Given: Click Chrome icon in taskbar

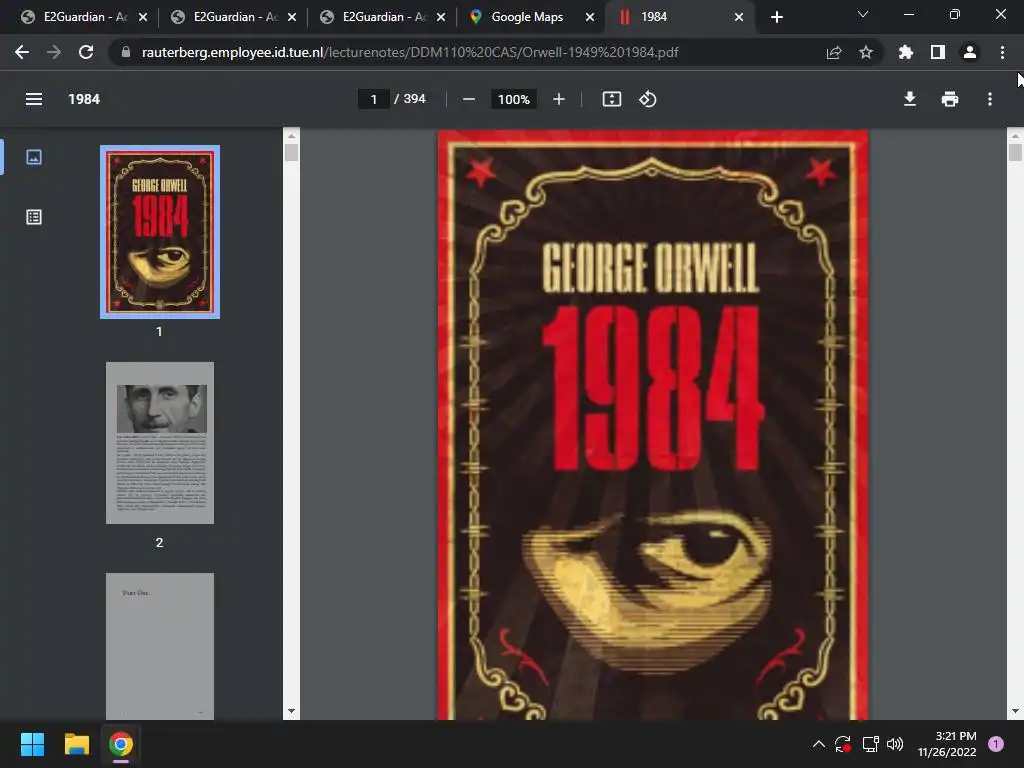Looking at the screenshot, I should click(121, 744).
